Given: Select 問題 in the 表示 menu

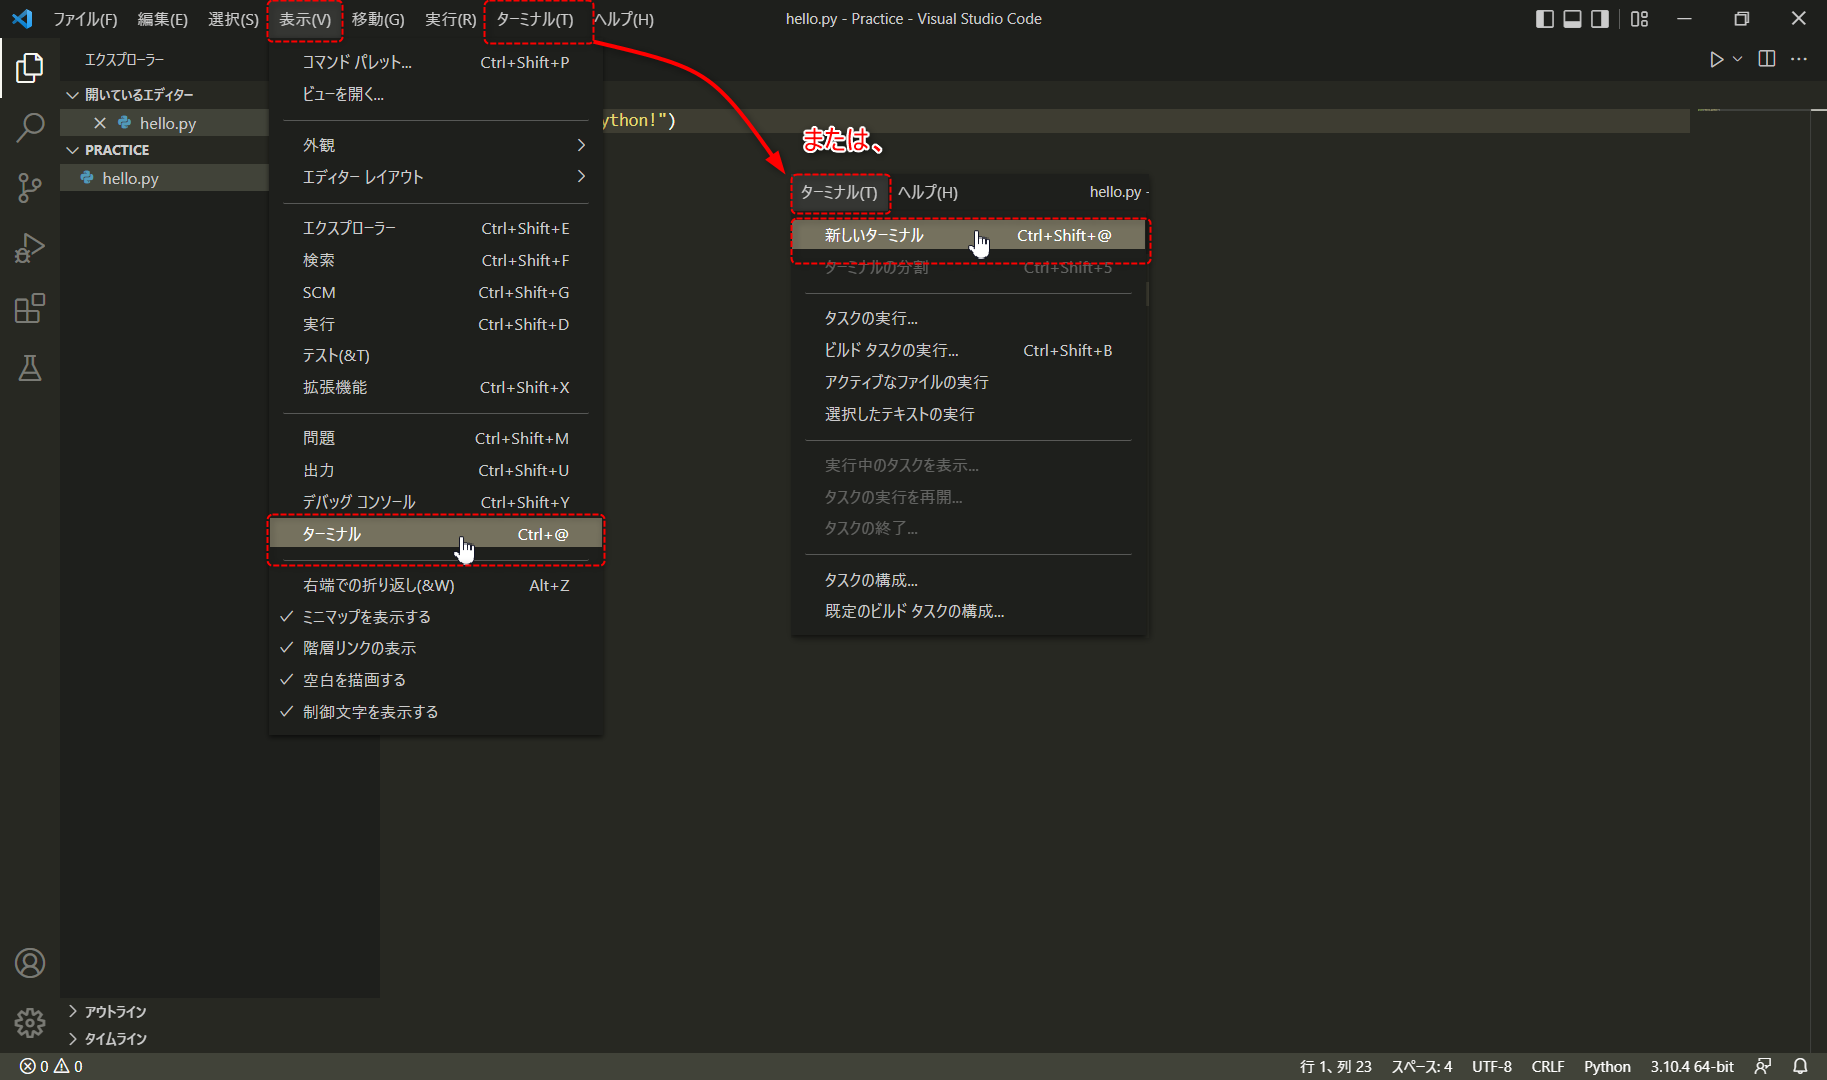Looking at the screenshot, I should point(436,438).
